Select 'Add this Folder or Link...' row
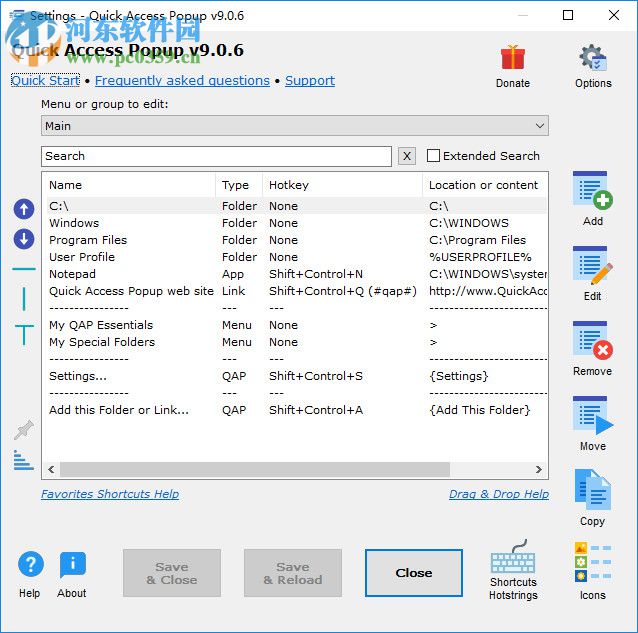638x633 pixels. pyautogui.click(x=295, y=410)
